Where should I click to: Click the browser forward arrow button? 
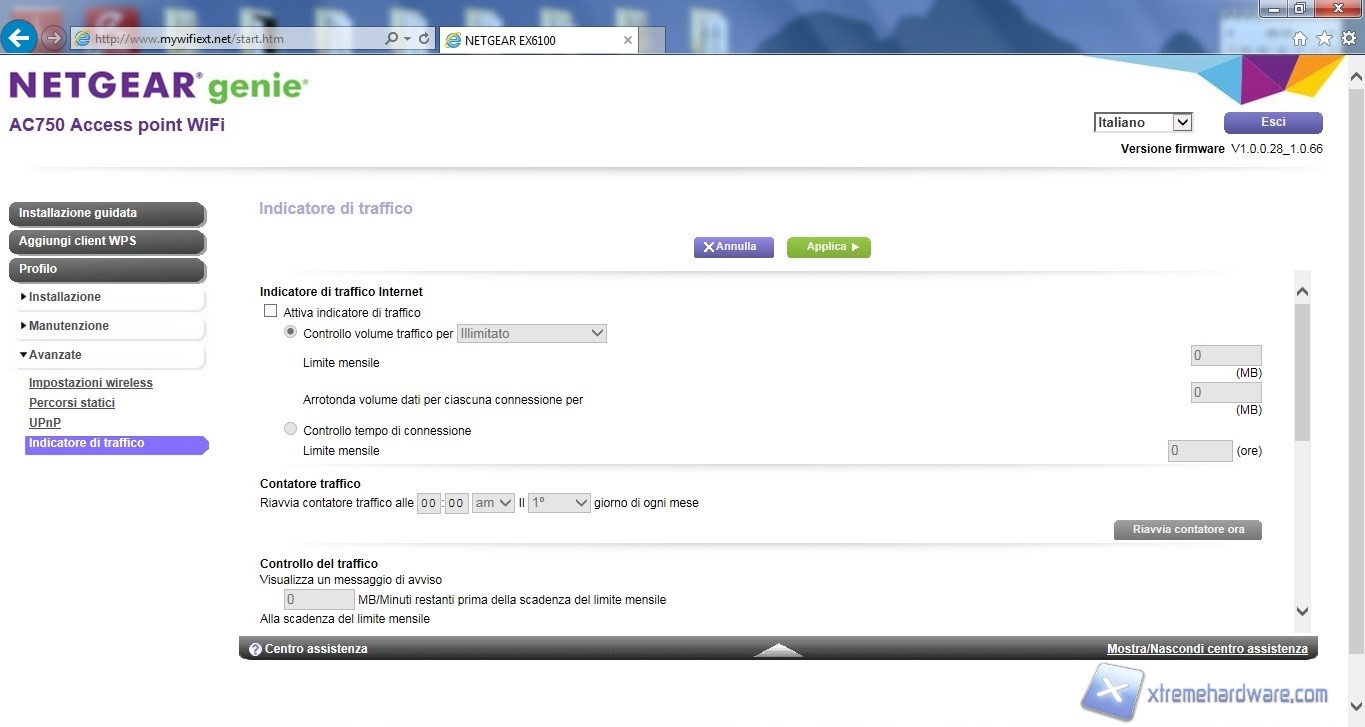[54, 39]
